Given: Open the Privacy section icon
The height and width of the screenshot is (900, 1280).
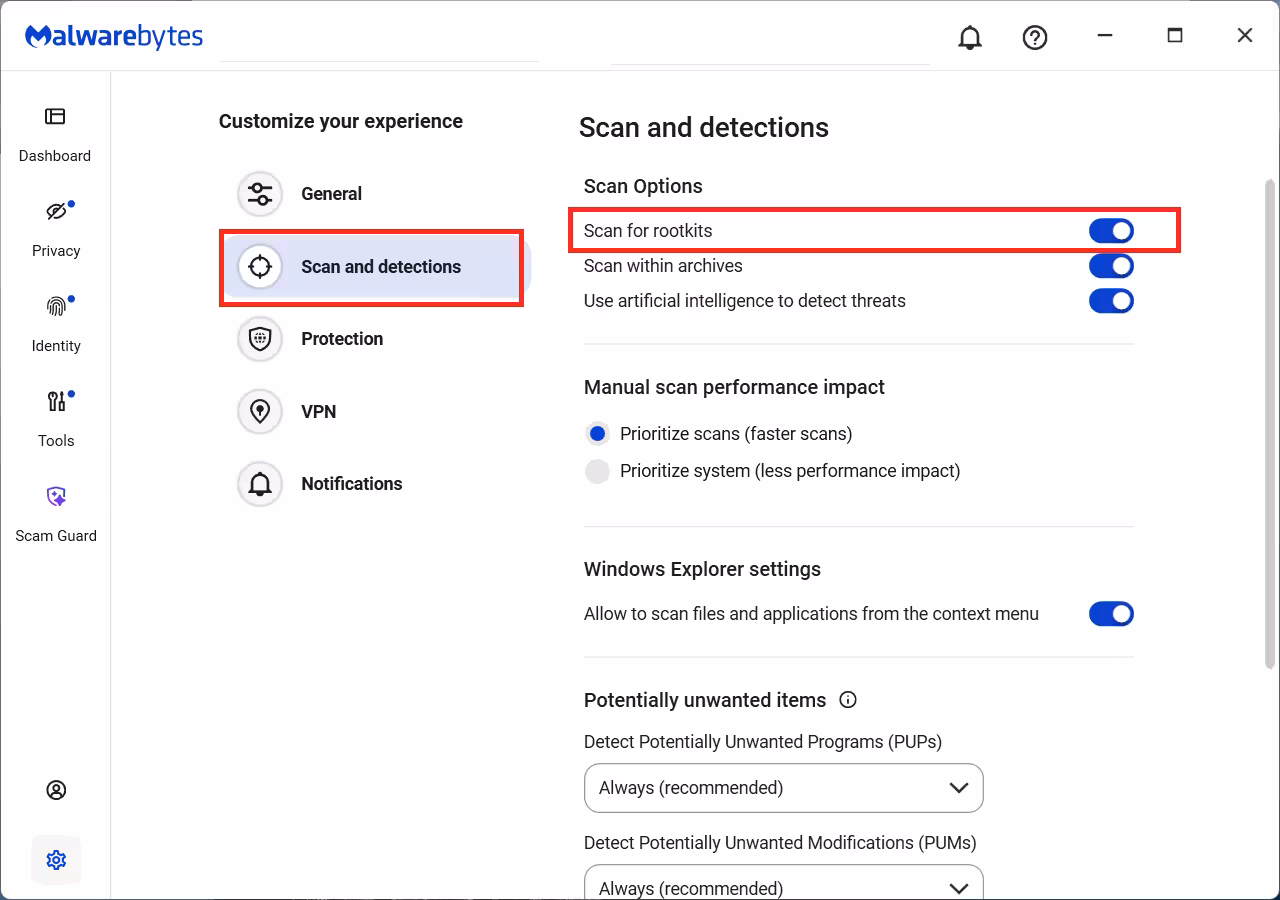Looking at the screenshot, I should click(x=56, y=212).
